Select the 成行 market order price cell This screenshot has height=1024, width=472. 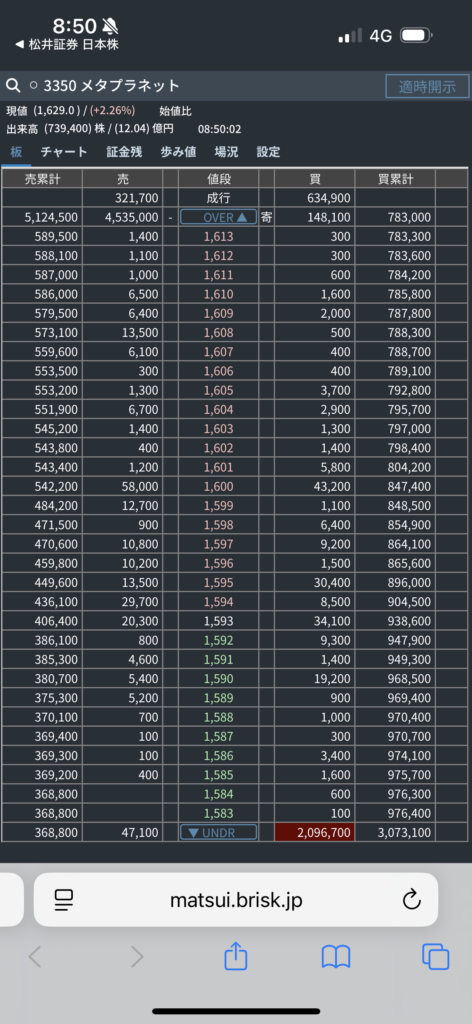[218, 198]
